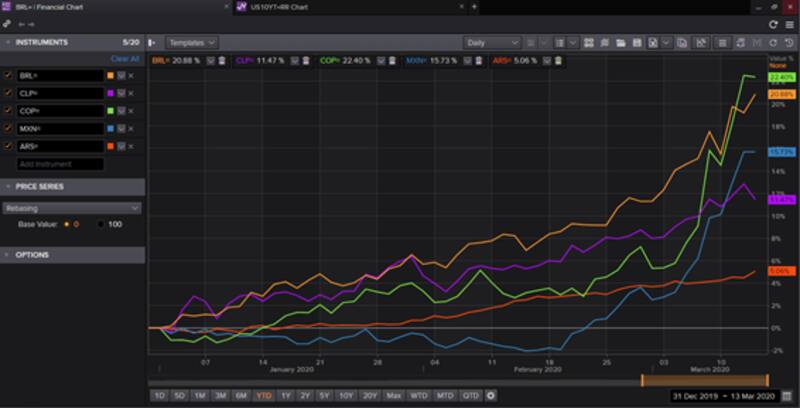Uncheck the COP= instrument checkbox
800x408 pixels.
point(8,111)
